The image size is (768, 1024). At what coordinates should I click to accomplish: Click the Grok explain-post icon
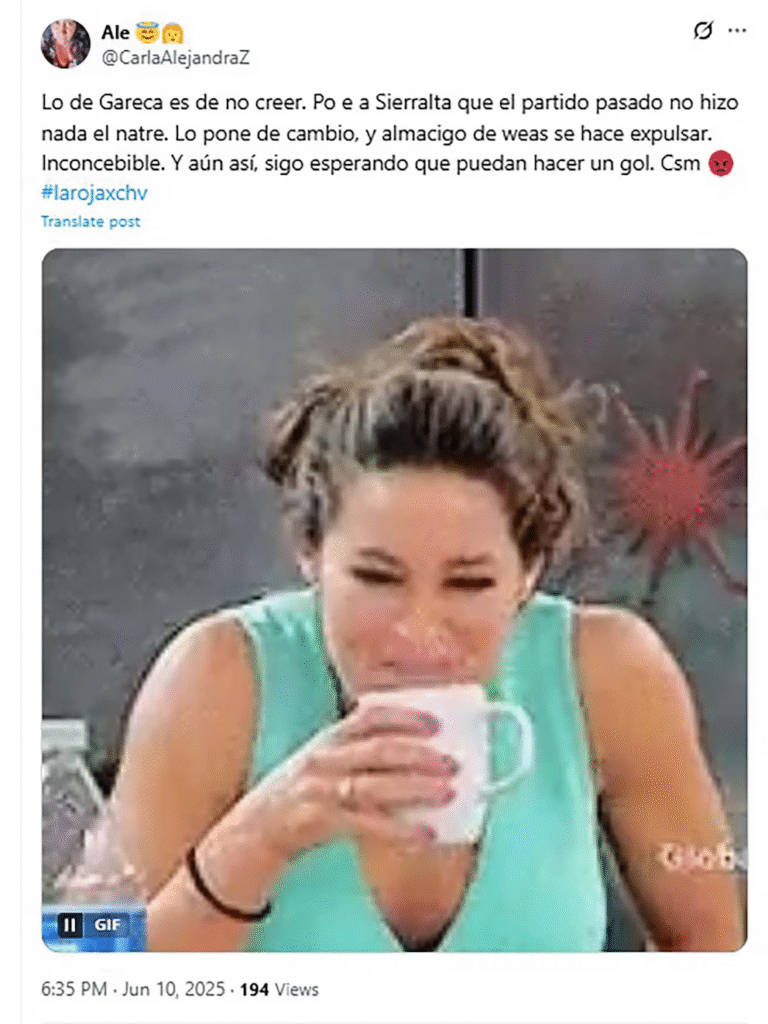coord(703,31)
